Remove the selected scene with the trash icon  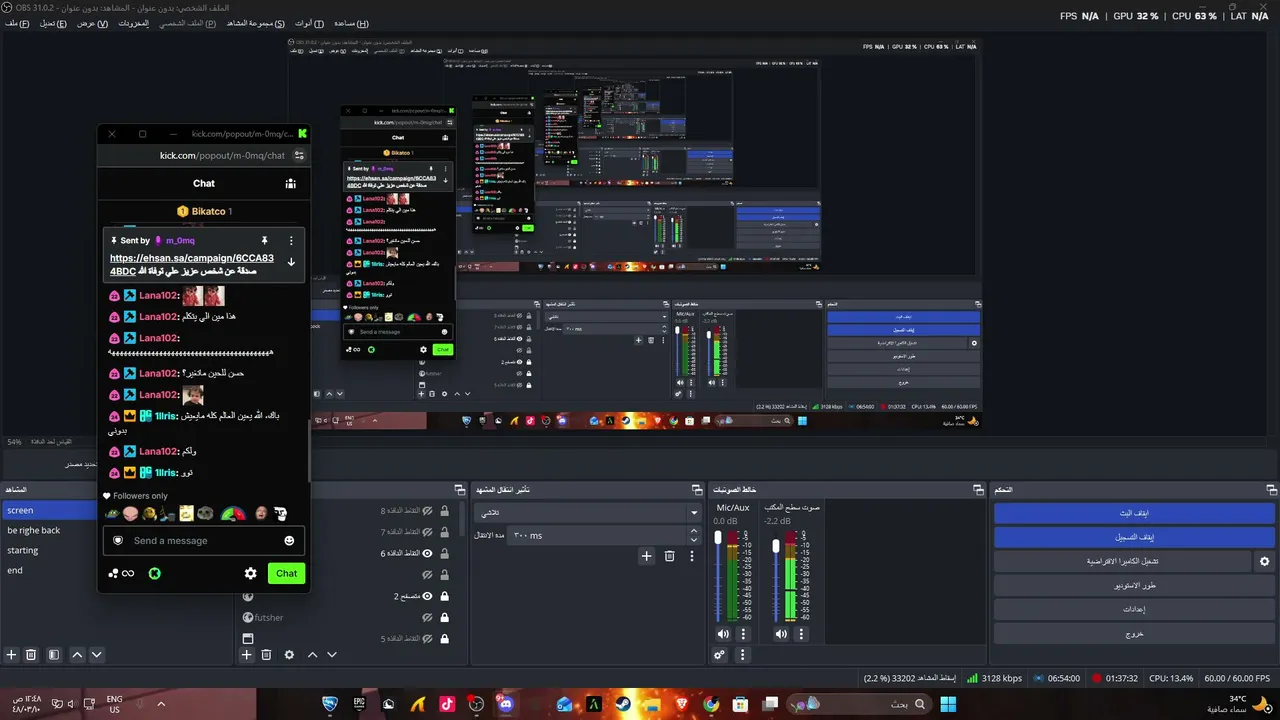31,655
